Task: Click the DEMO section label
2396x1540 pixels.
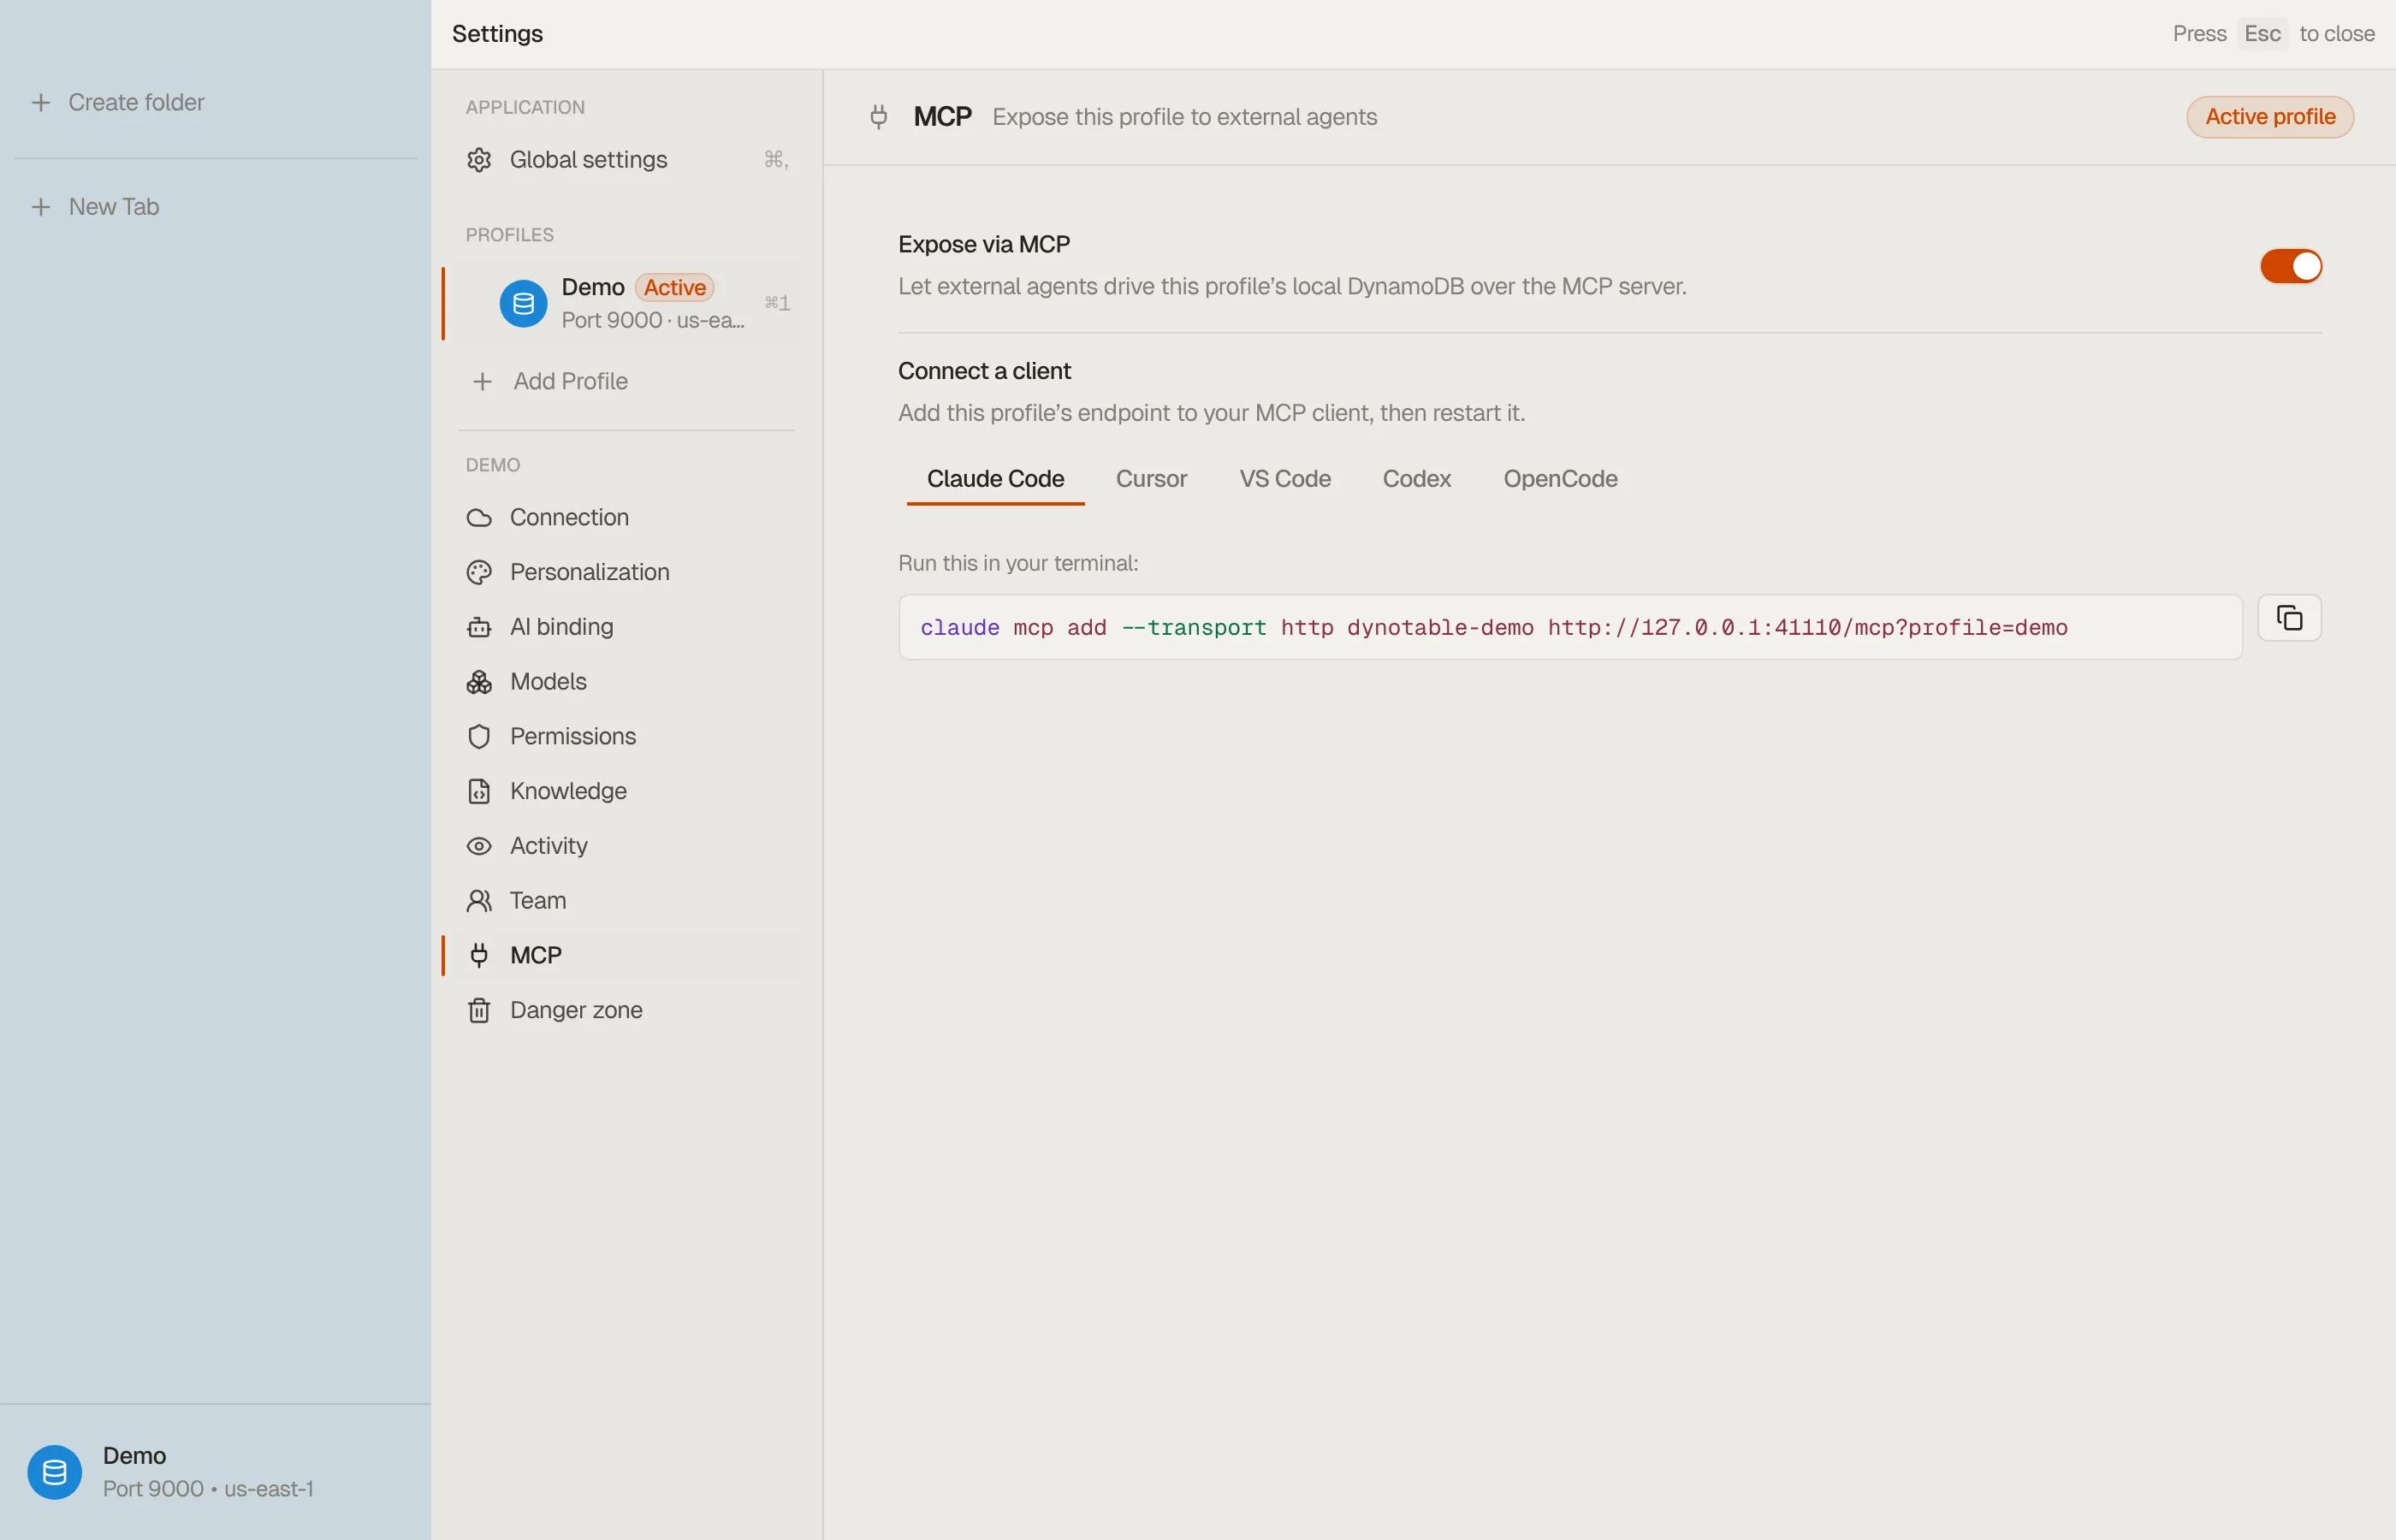Action: (x=493, y=465)
